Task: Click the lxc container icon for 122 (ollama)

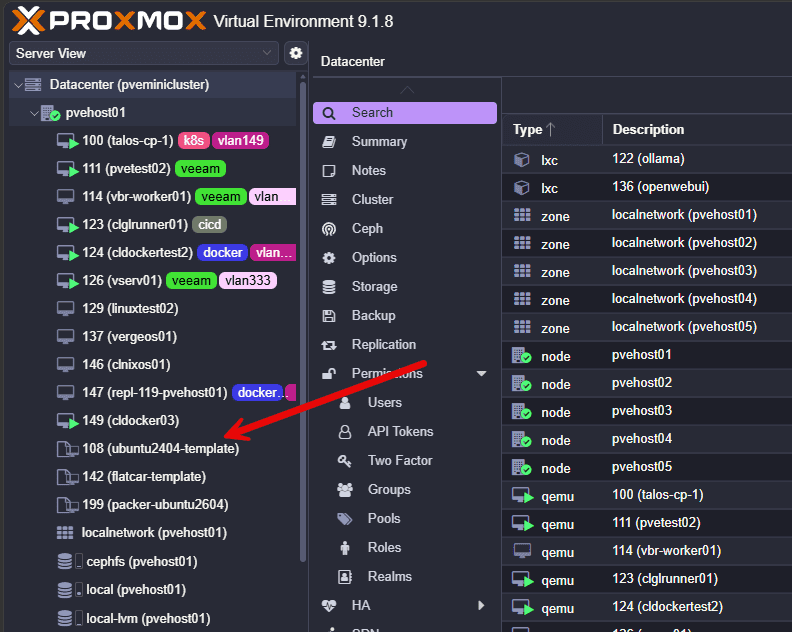Action: click(x=521, y=160)
